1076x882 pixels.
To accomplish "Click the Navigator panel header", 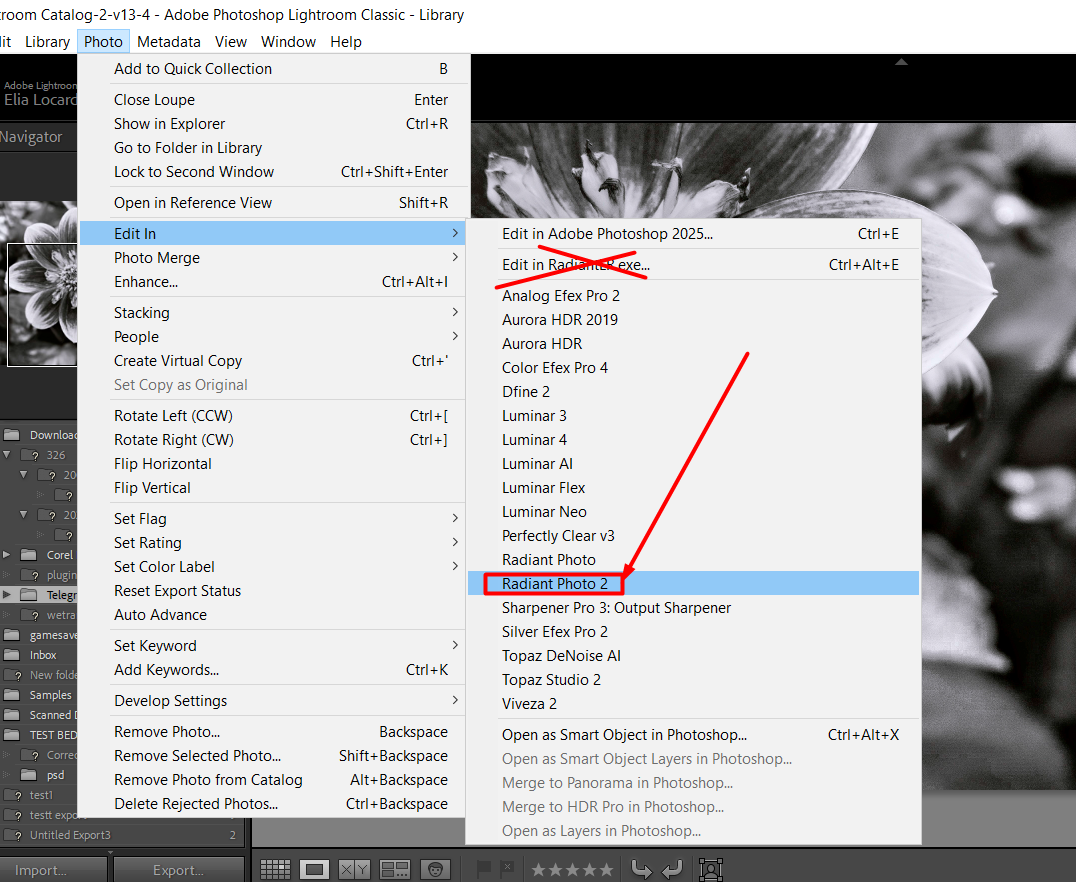I will coord(38,137).
